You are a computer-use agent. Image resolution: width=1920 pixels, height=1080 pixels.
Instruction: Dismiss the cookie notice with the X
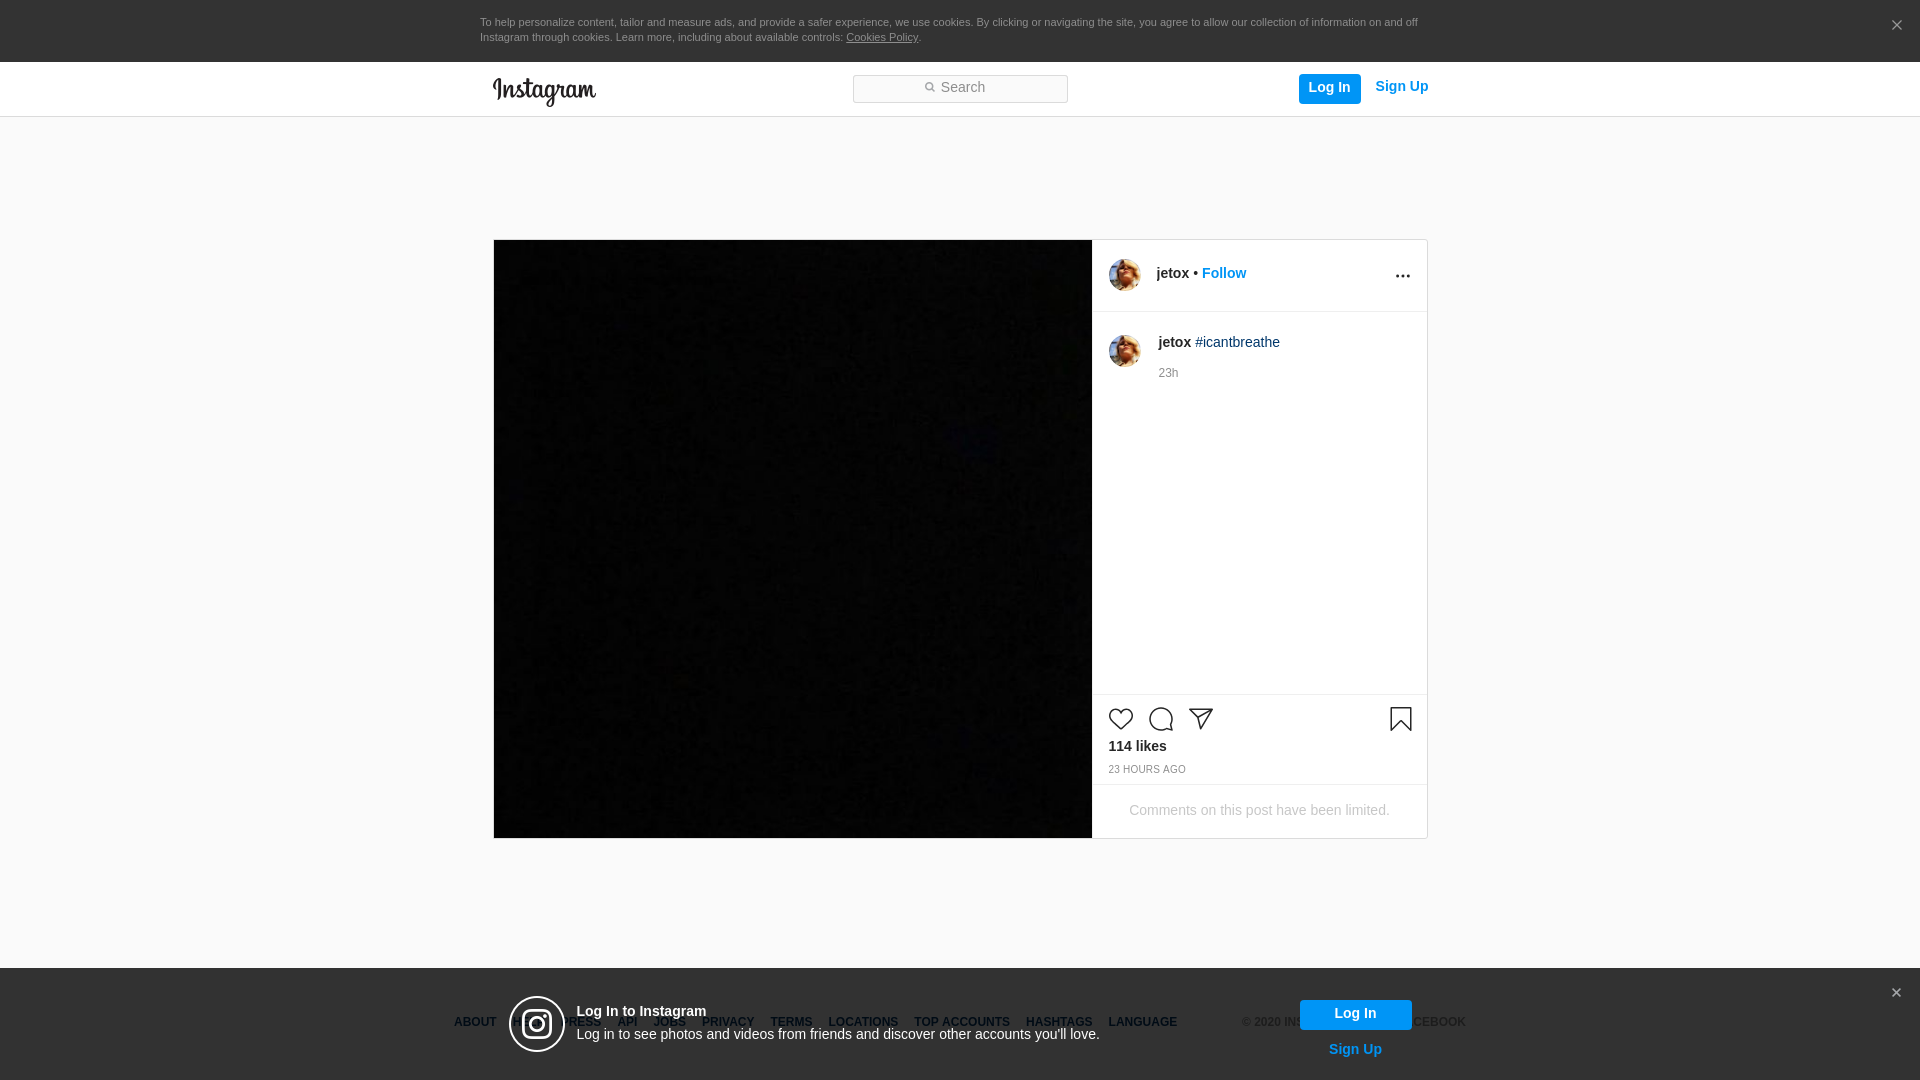[x=1896, y=26]
